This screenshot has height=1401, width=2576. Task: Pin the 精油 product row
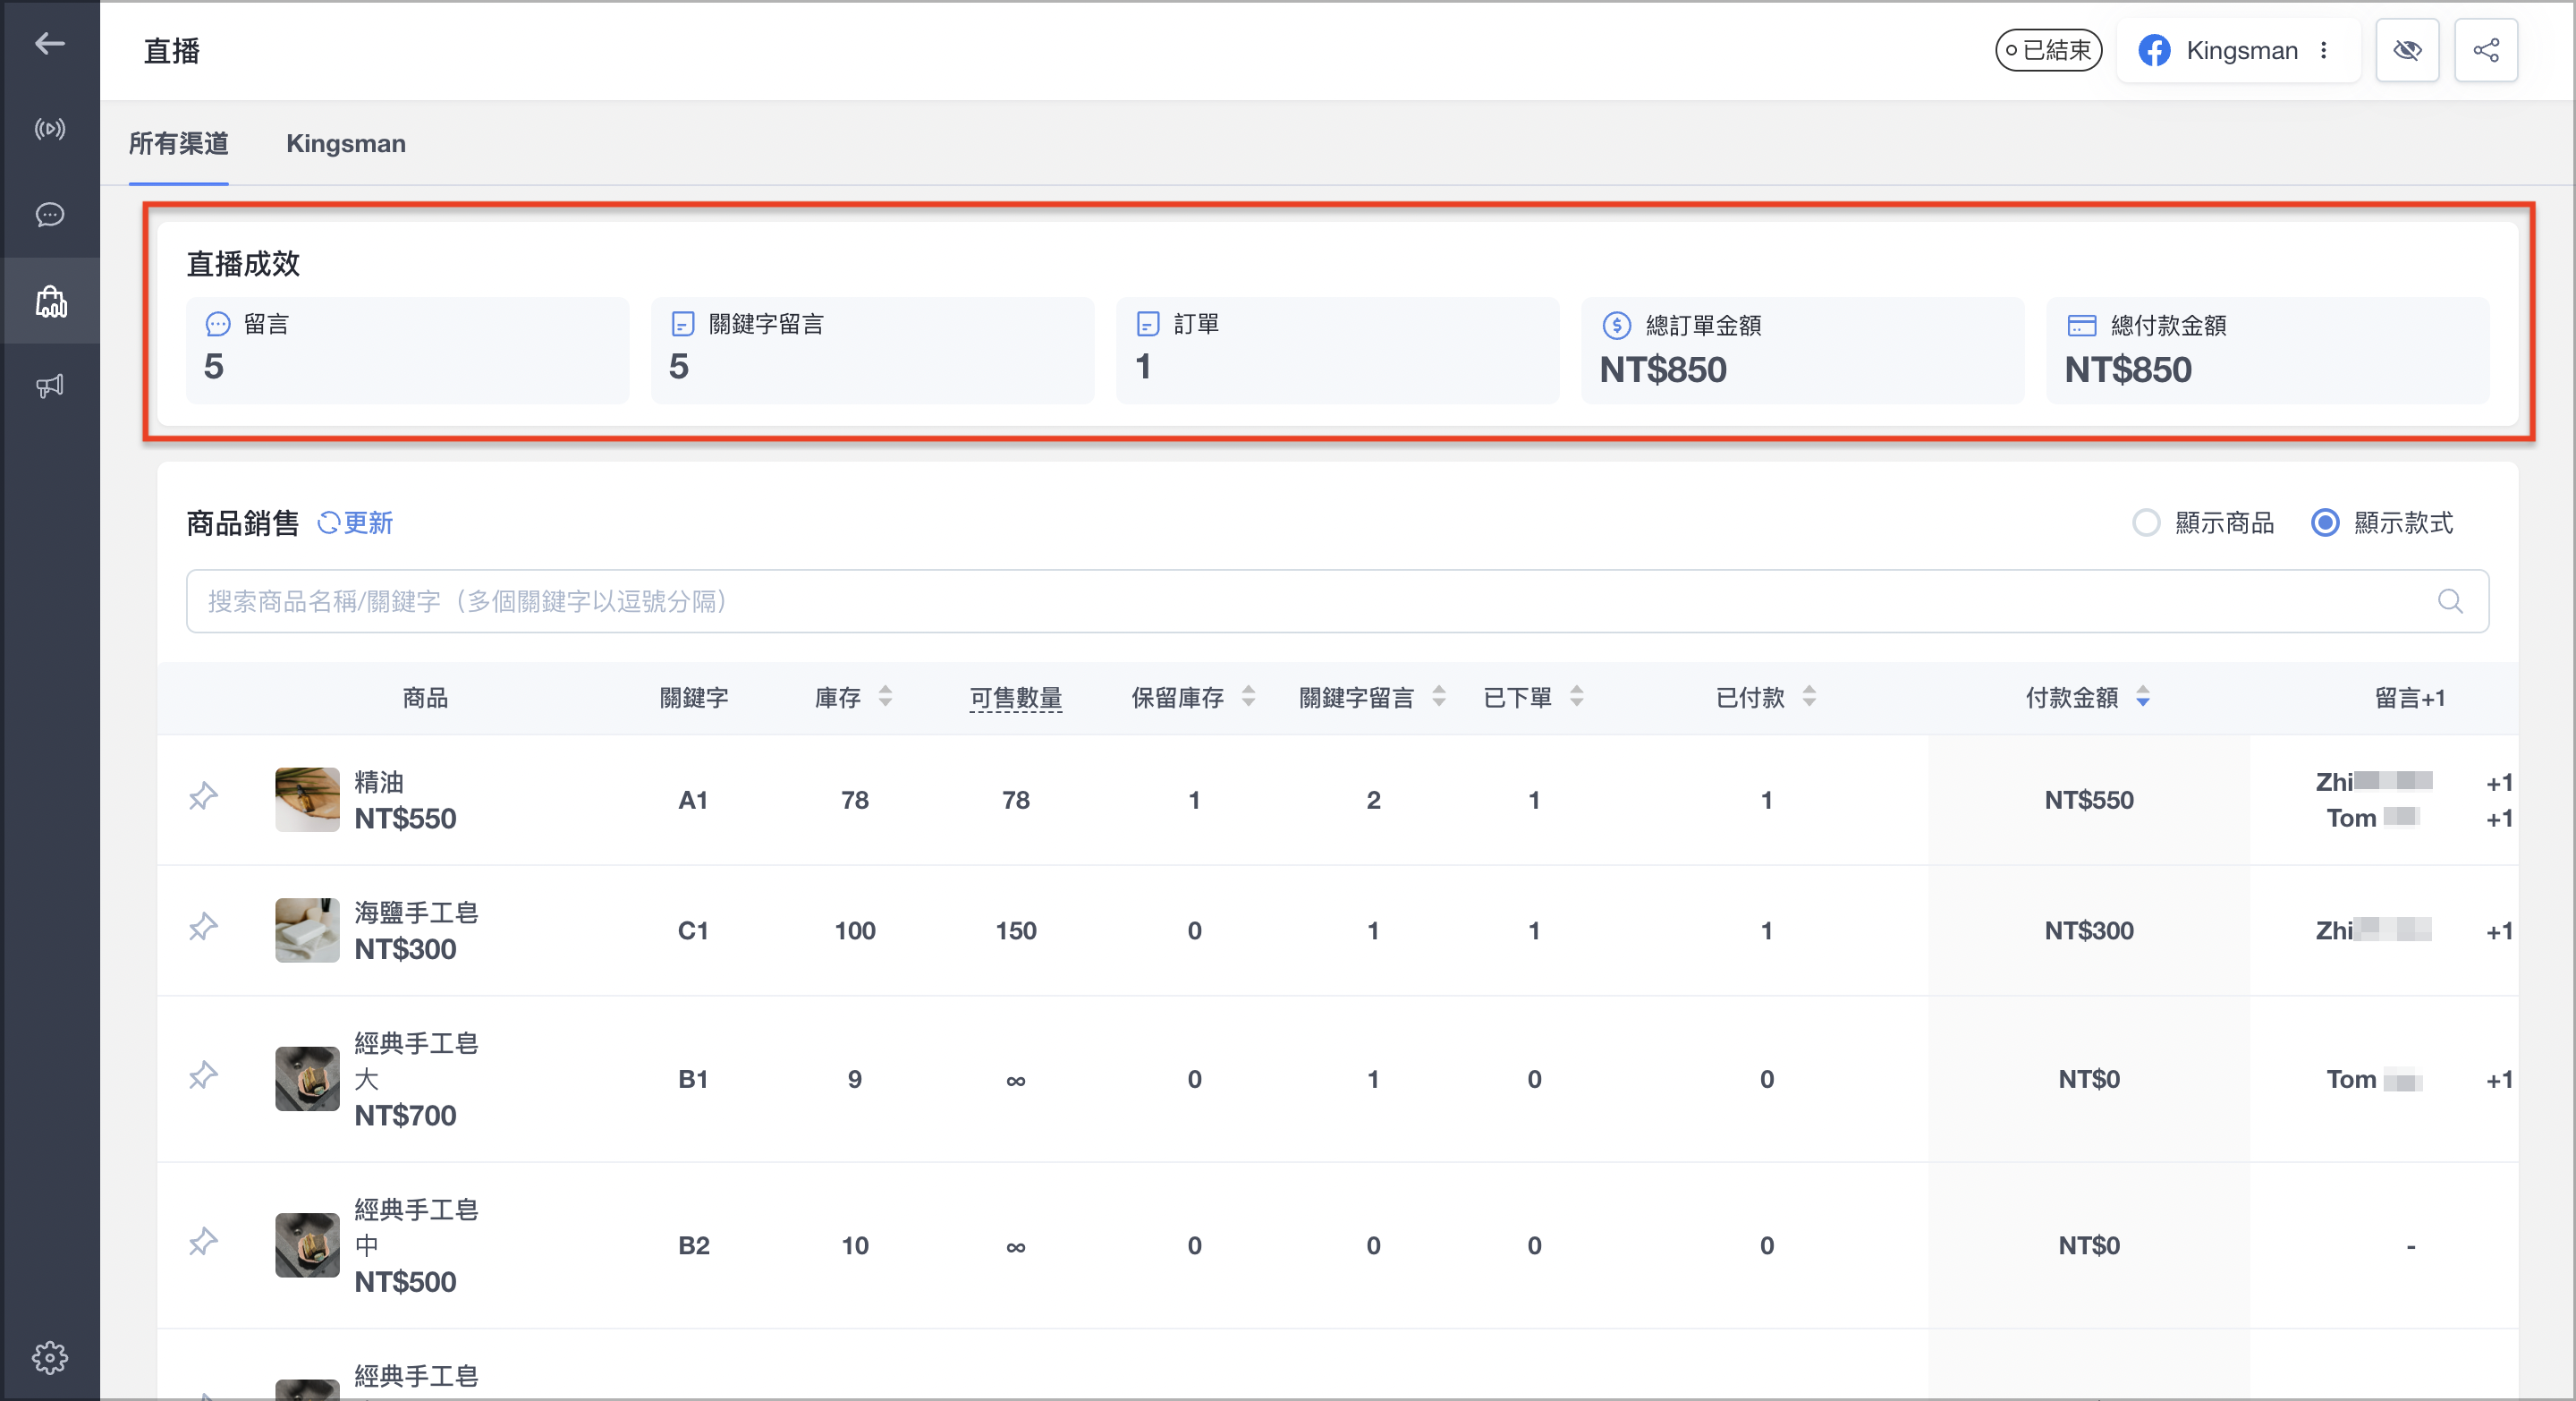coord(203,797)
